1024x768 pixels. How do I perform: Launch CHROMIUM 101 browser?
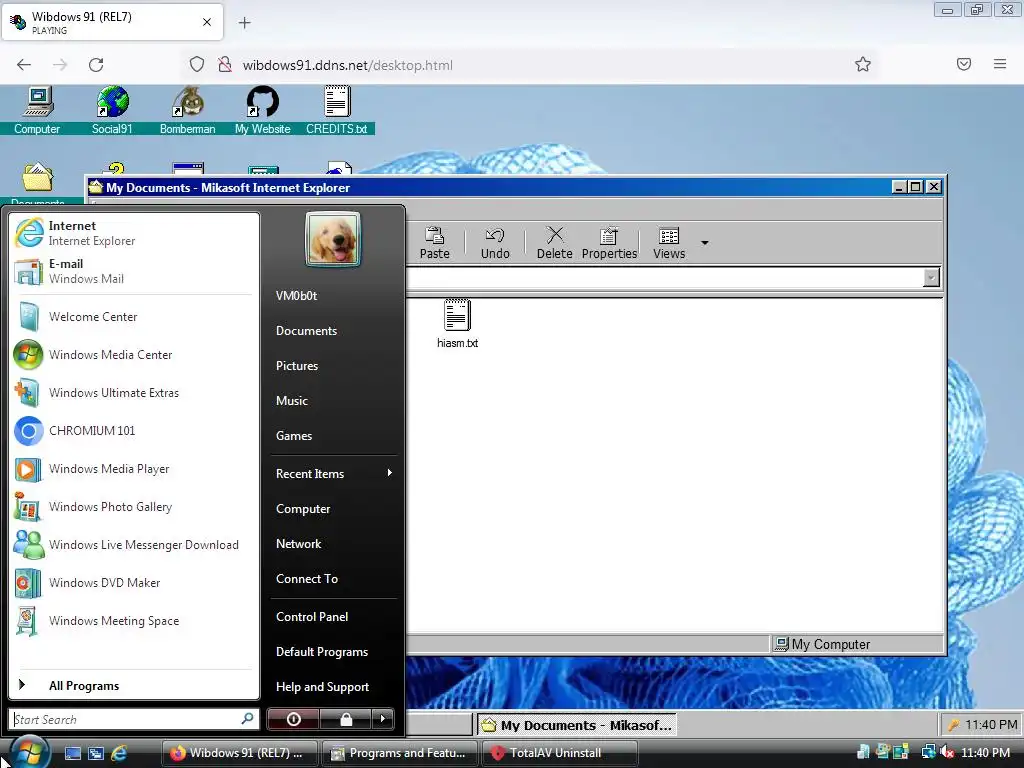click(x=133, y=430)
